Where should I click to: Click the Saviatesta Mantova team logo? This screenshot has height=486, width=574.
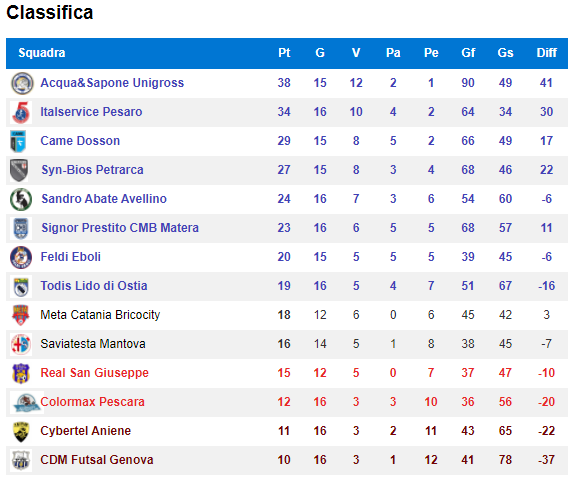pos(21,344)
